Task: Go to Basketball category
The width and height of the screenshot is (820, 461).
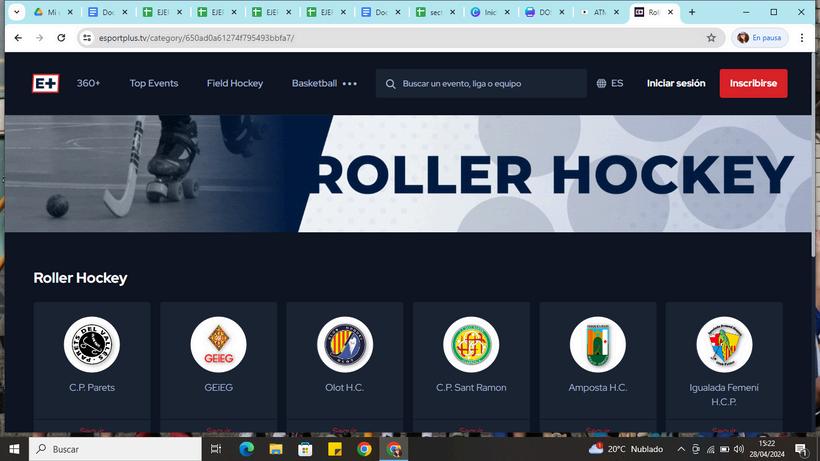Action: (x=314, y=83)
